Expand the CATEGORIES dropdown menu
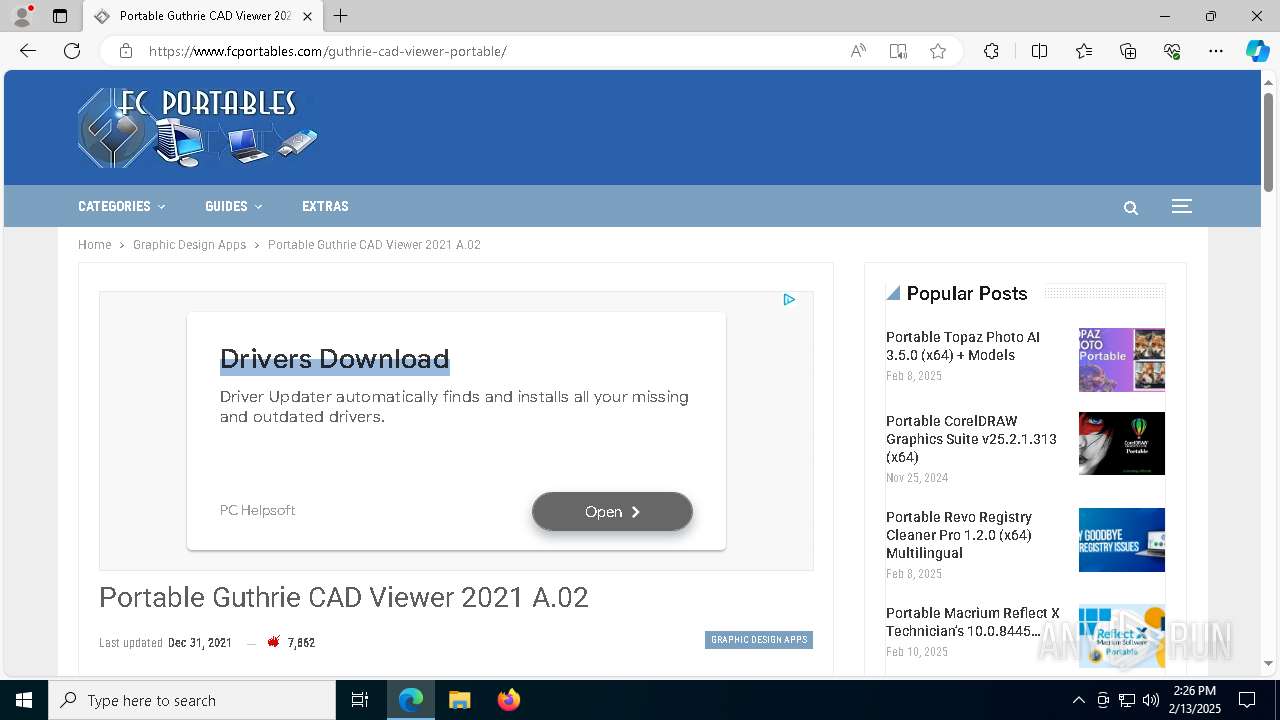 point(122,206)
